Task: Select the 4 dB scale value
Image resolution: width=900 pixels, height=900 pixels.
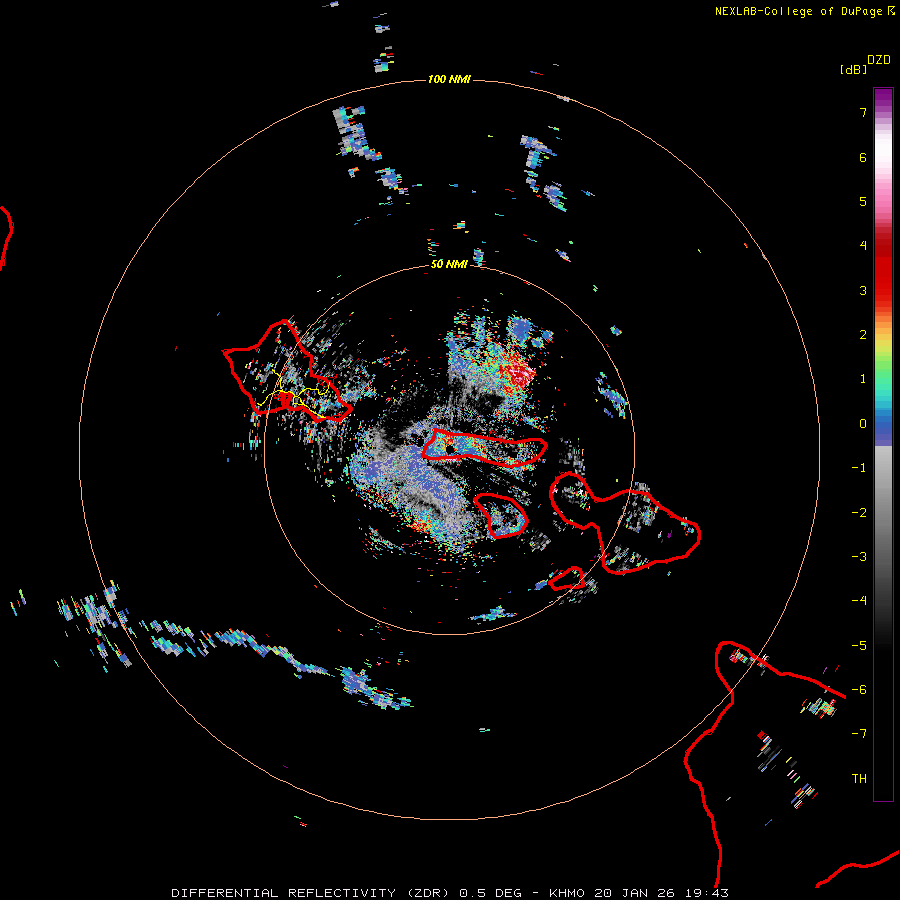Action: click(x=863, y=246)
